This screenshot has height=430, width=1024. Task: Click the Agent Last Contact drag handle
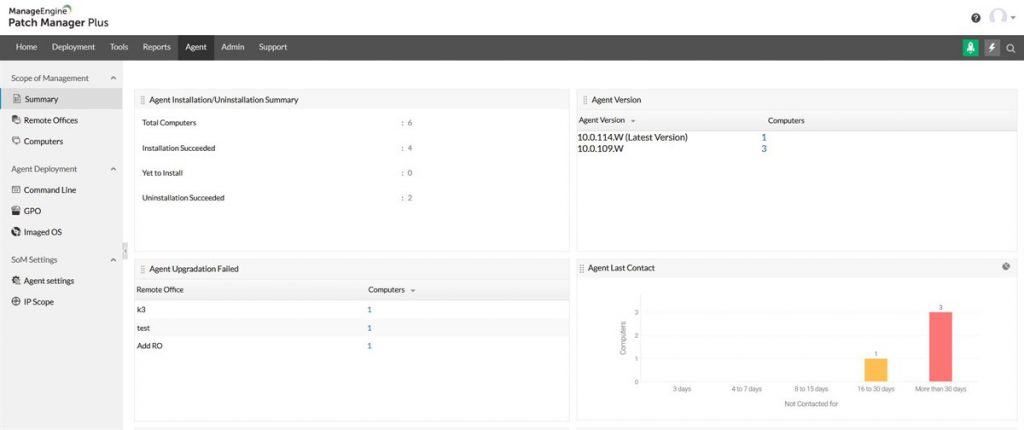pyautogui.click(x=582, y=268)
